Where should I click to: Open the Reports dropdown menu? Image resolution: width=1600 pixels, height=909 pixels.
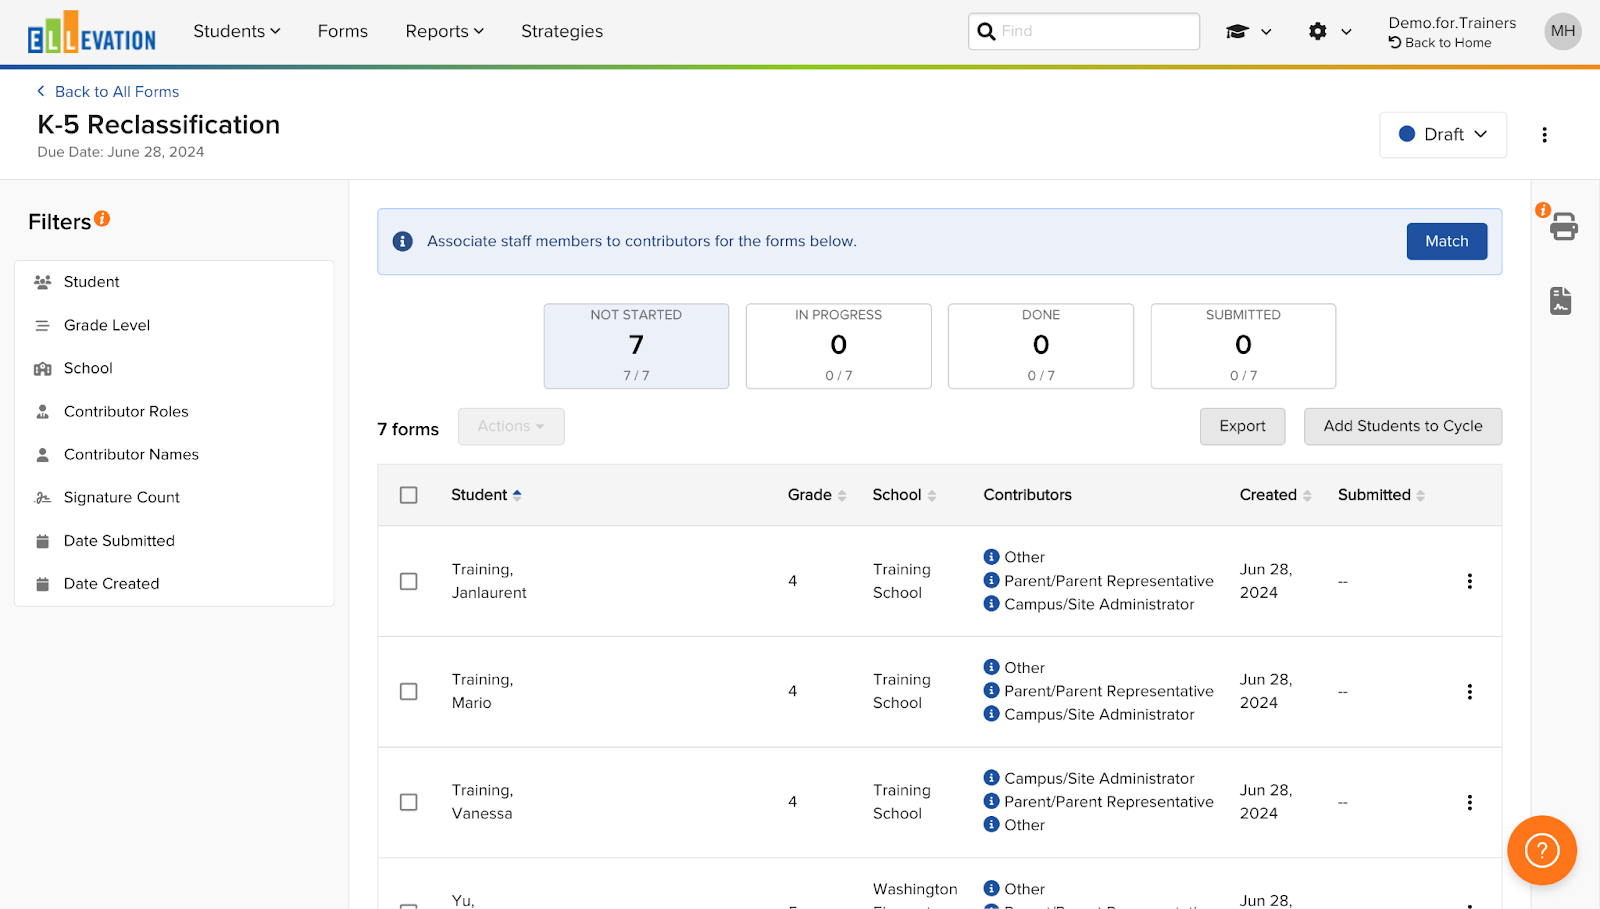coord(445,31)
